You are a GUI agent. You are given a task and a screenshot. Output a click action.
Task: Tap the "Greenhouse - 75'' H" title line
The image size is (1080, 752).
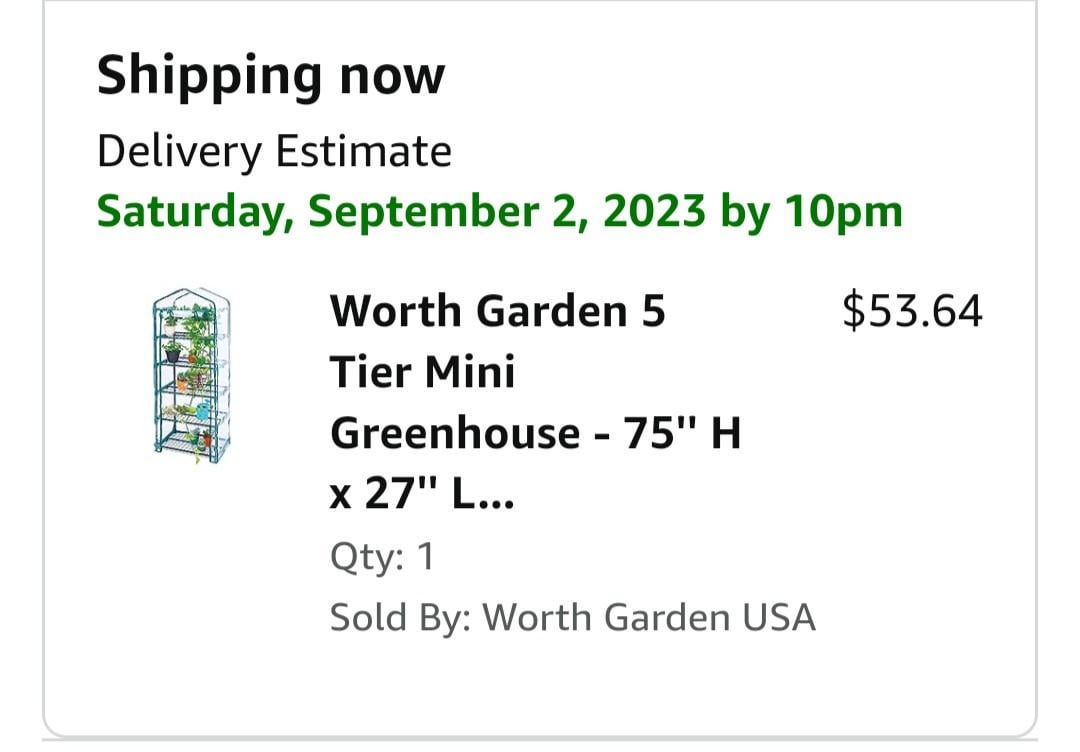[535, 434]
